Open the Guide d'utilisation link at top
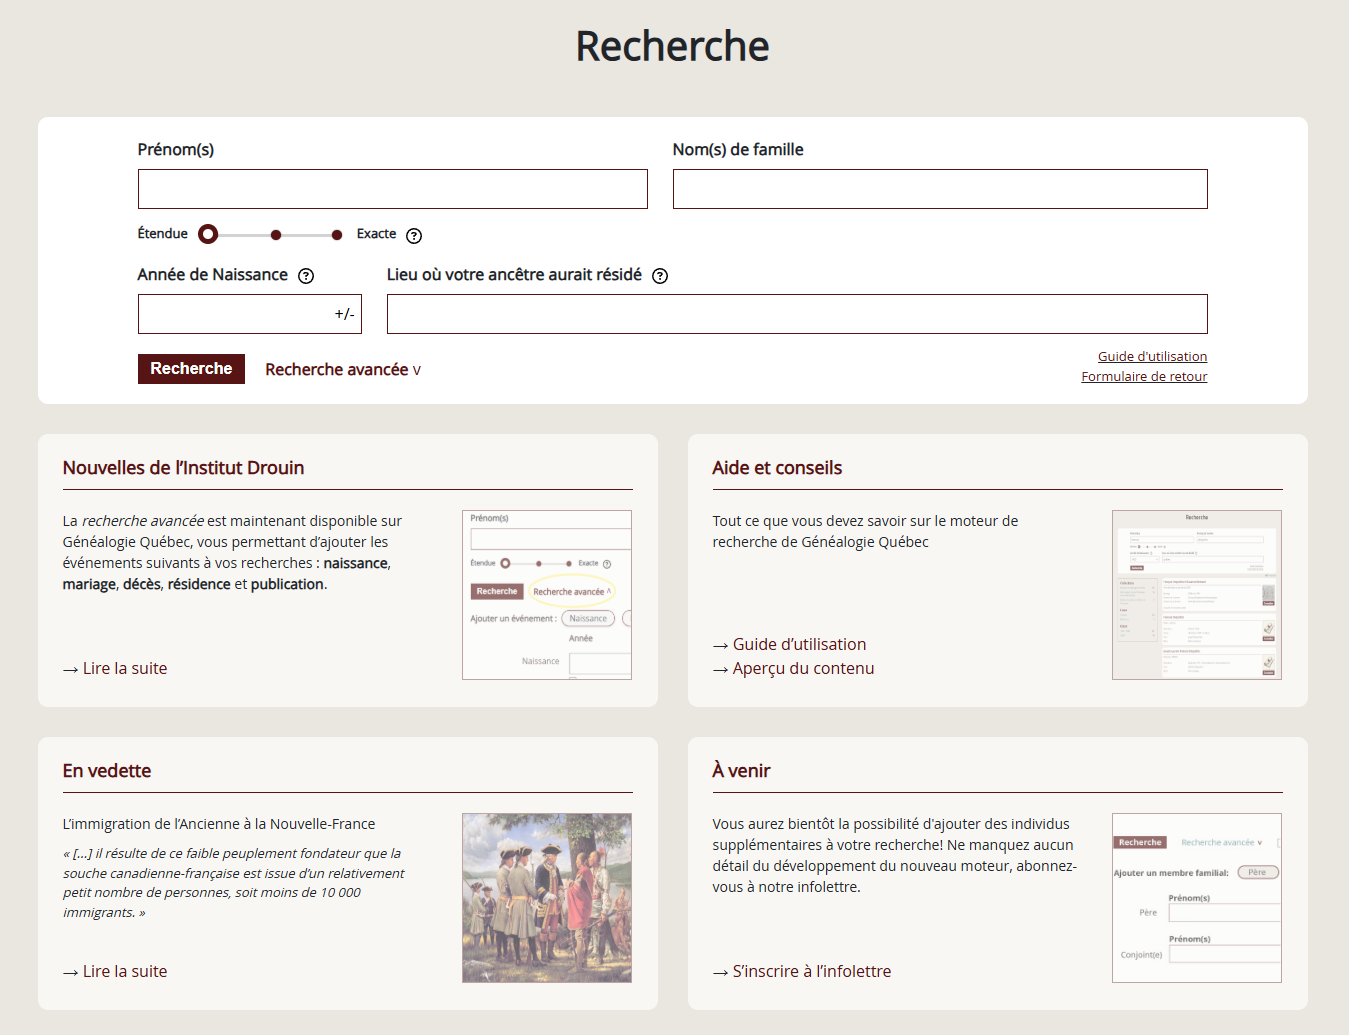This screenshot has height=1035, width=1349. pyautogui.click(x=1152, y=357)
